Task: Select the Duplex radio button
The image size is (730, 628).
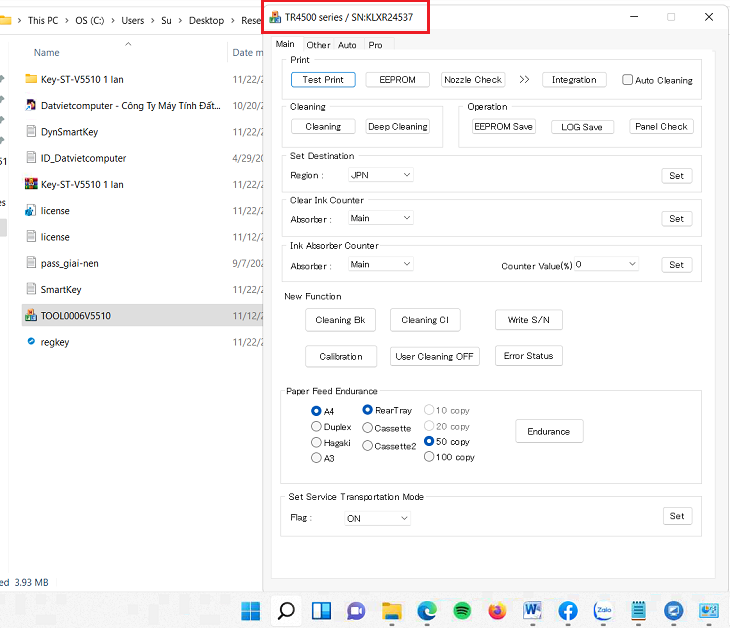Action: [316, 426]
